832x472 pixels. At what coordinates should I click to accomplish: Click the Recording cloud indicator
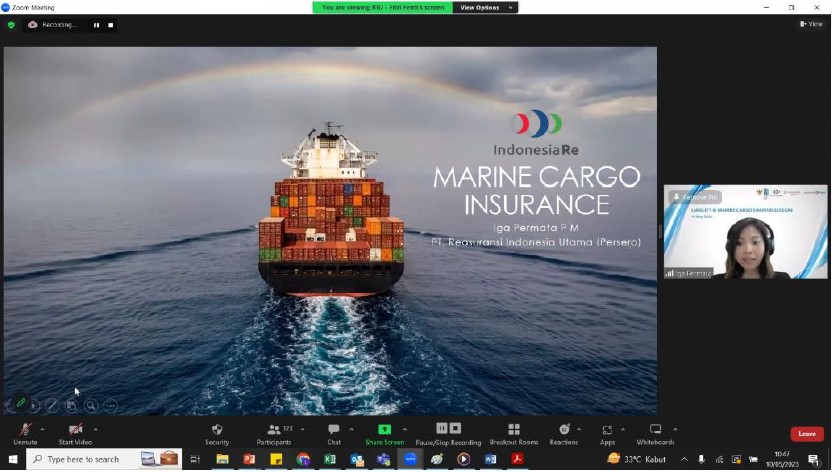tap(52, 25)
